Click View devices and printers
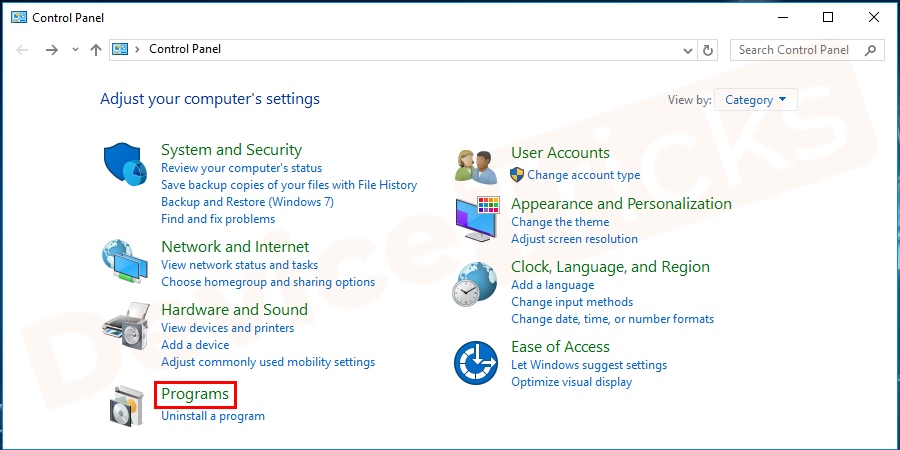 click(x=228, y=328)
